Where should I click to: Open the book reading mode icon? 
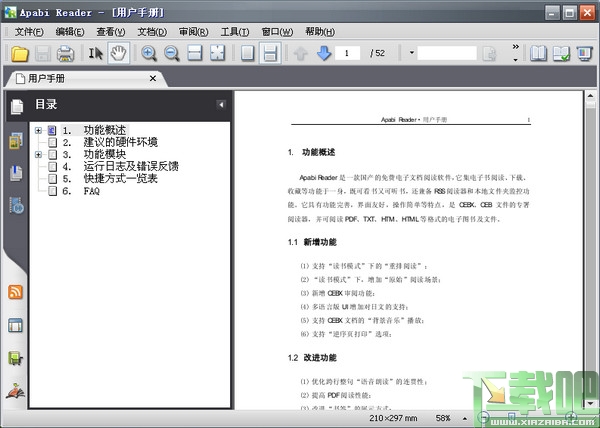coord(538,54)
